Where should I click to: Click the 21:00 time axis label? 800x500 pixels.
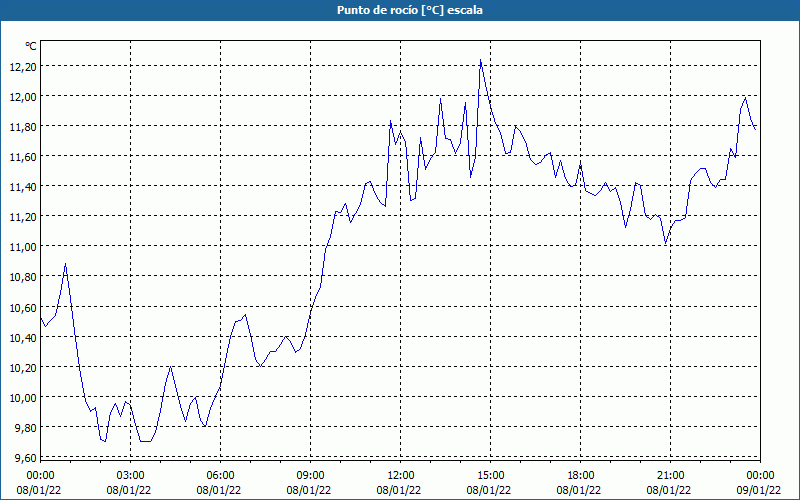(670, 476)
